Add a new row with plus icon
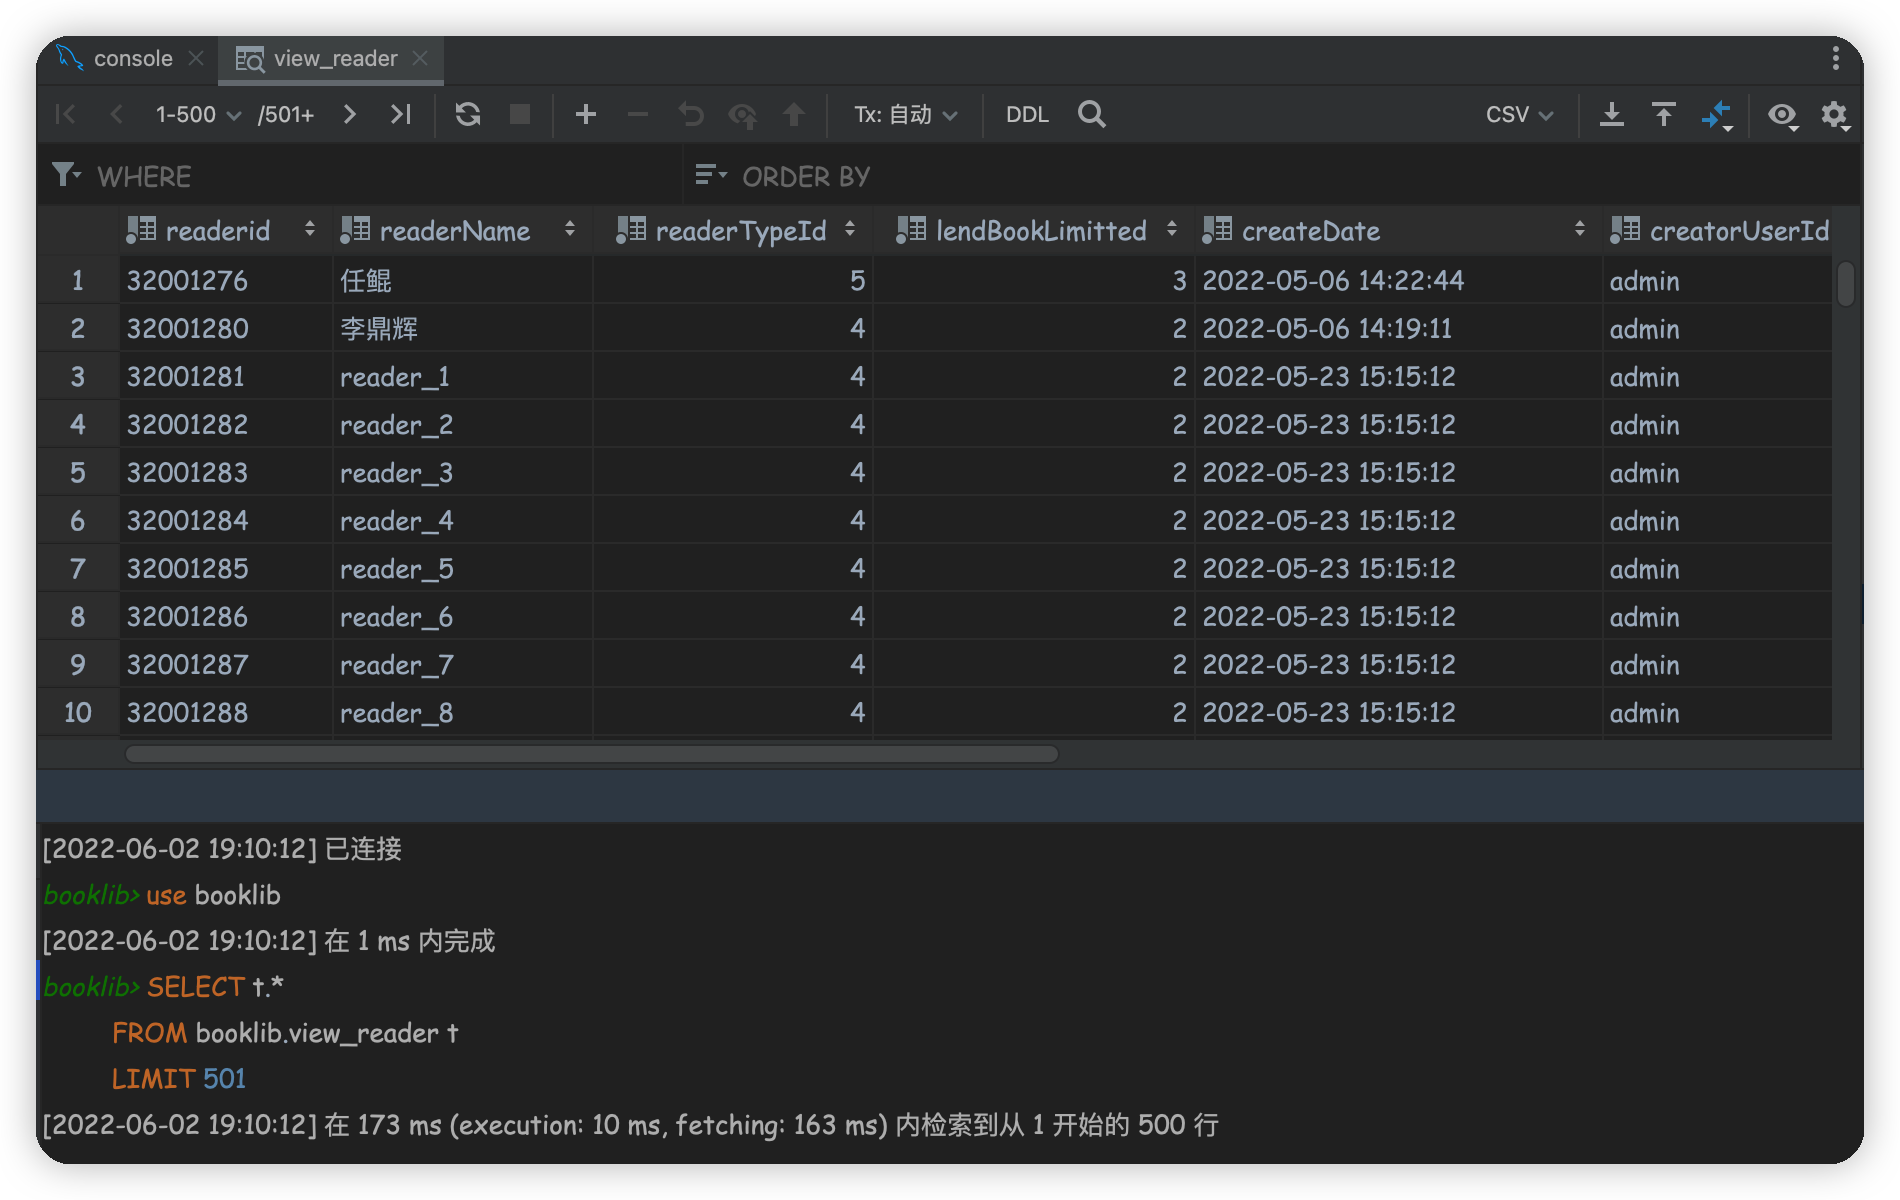1900x1200 pixels. (x=586, y=114)
